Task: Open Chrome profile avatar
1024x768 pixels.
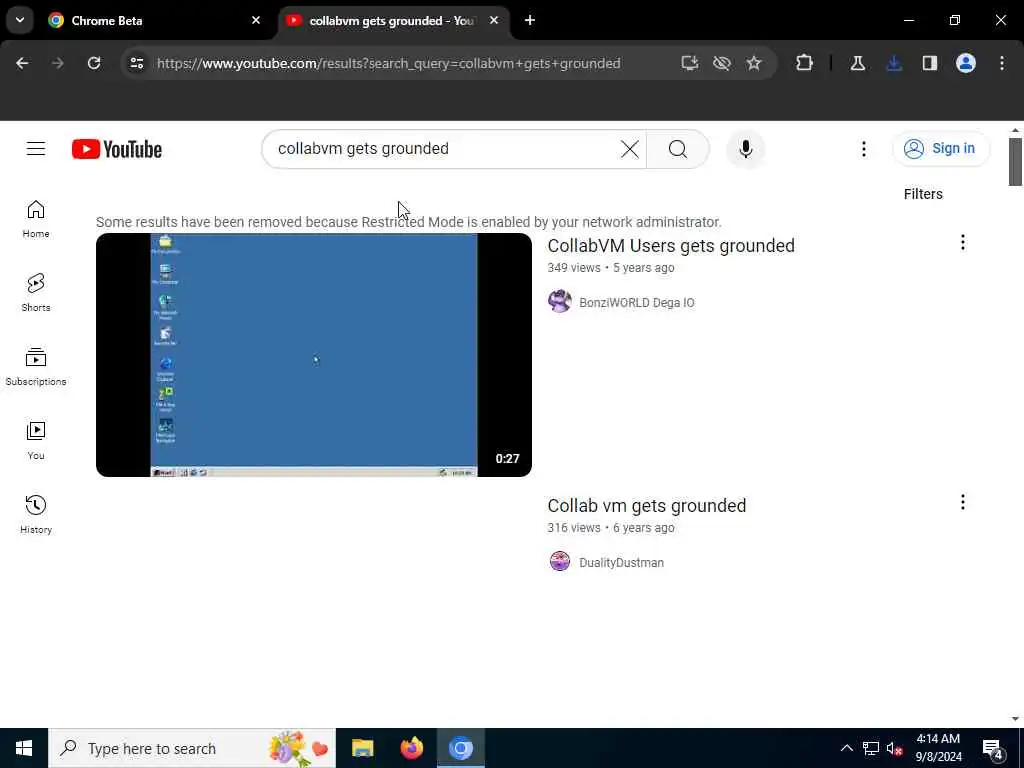Action: click(966, 63)
